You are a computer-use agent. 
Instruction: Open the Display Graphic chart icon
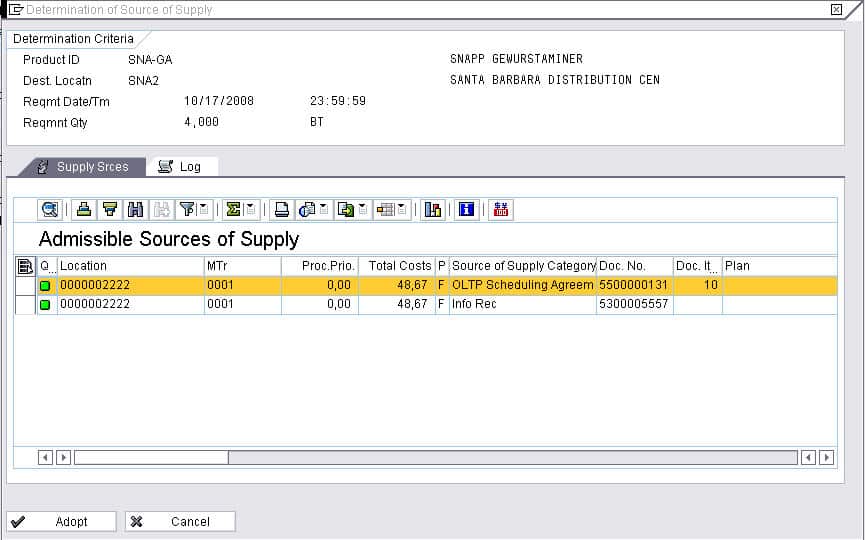pos(433,209)
